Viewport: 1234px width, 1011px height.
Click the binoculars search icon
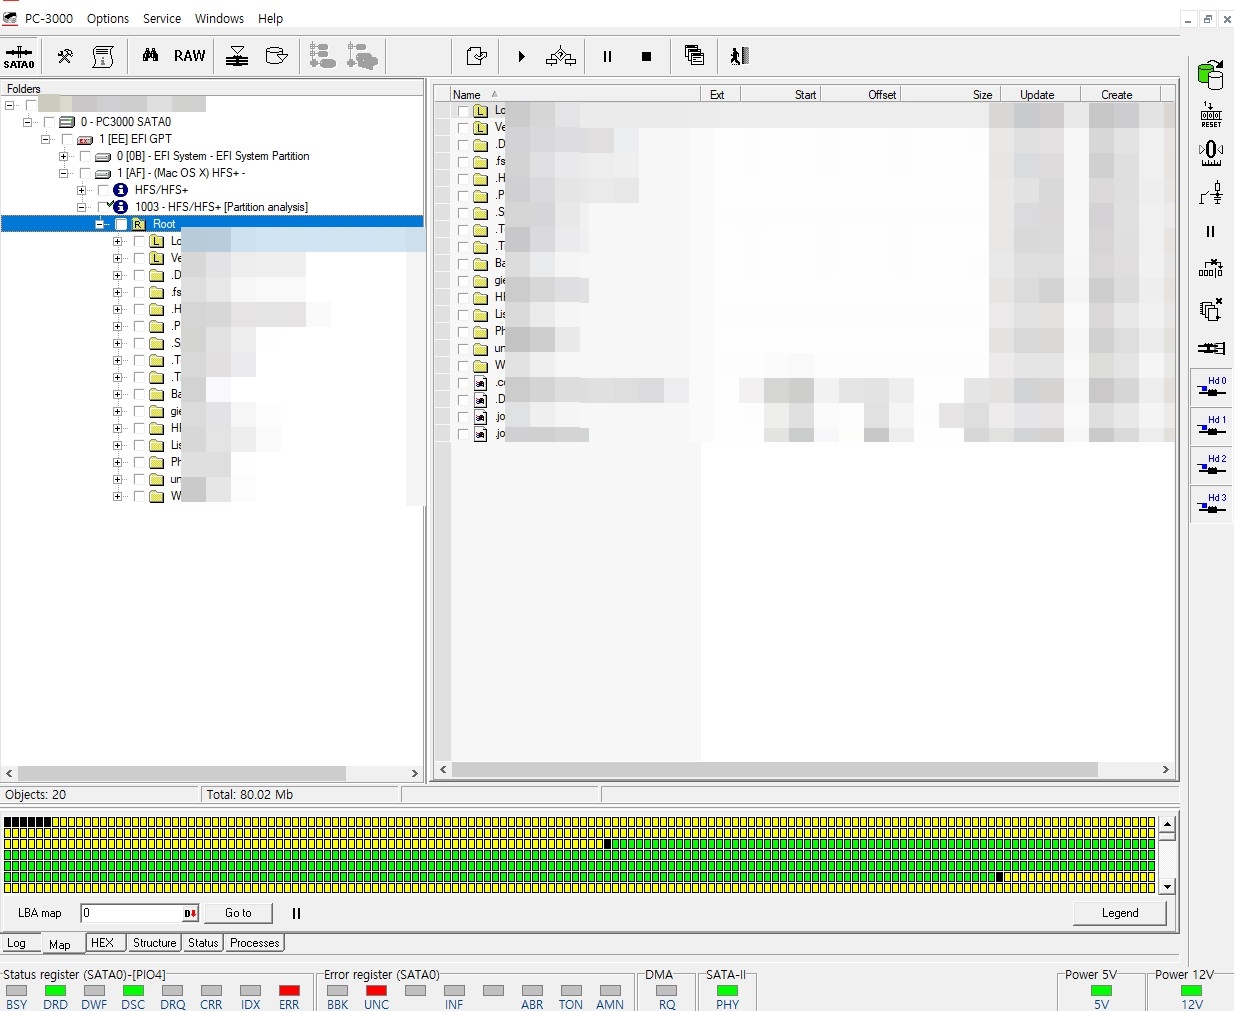150,56
